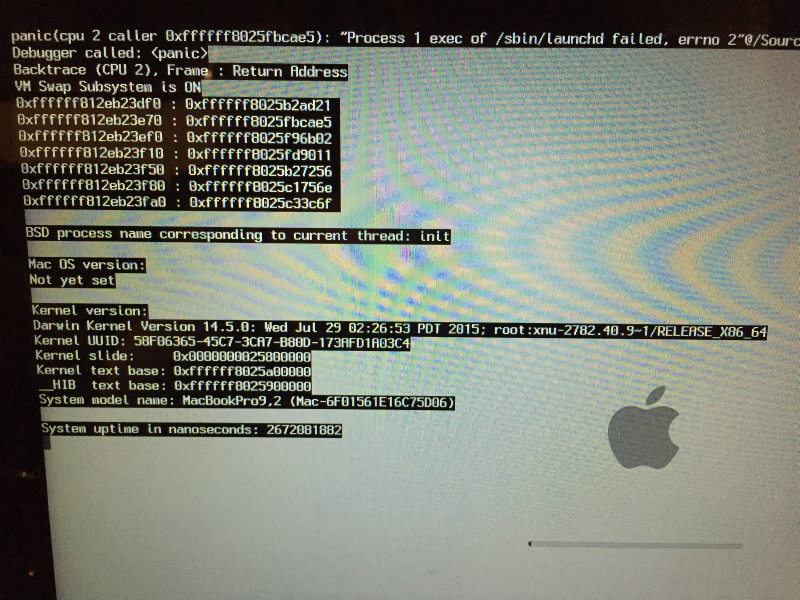Click the "Debugger called: <panic>" line
The width and height of the screenshot is (800, 600).
click(110, 53)
